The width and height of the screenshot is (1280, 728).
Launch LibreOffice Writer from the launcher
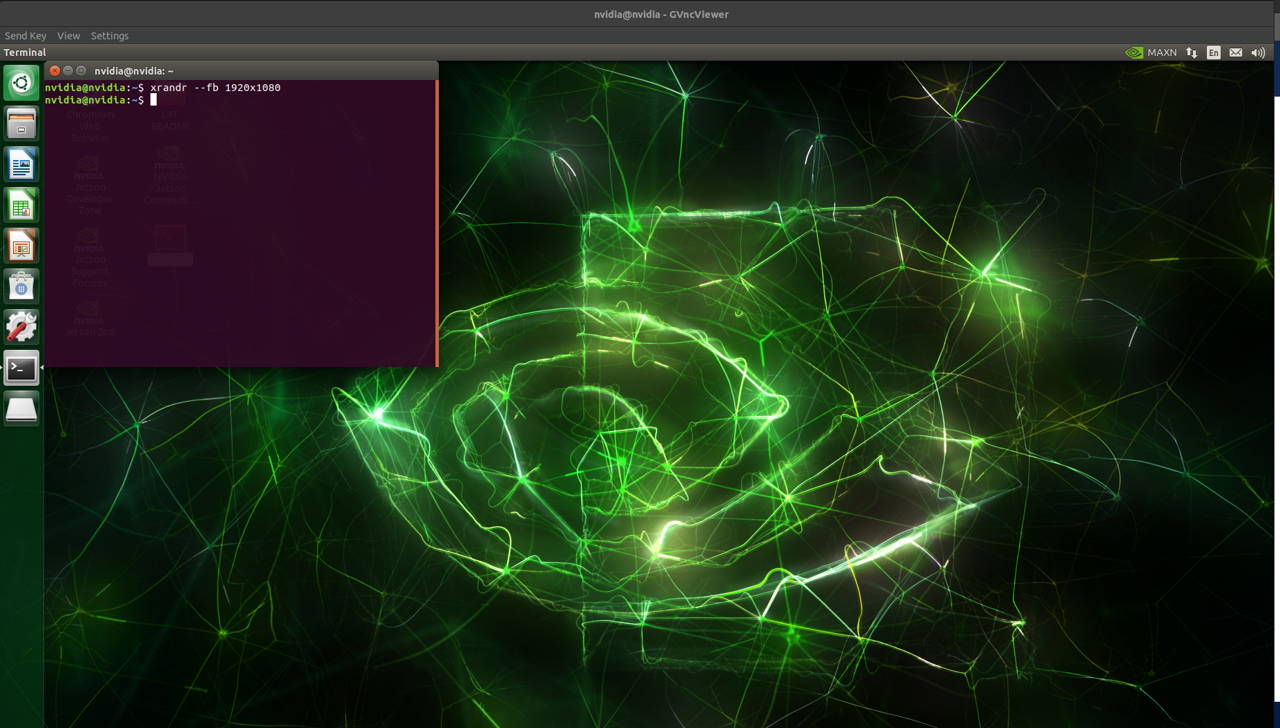21,164
